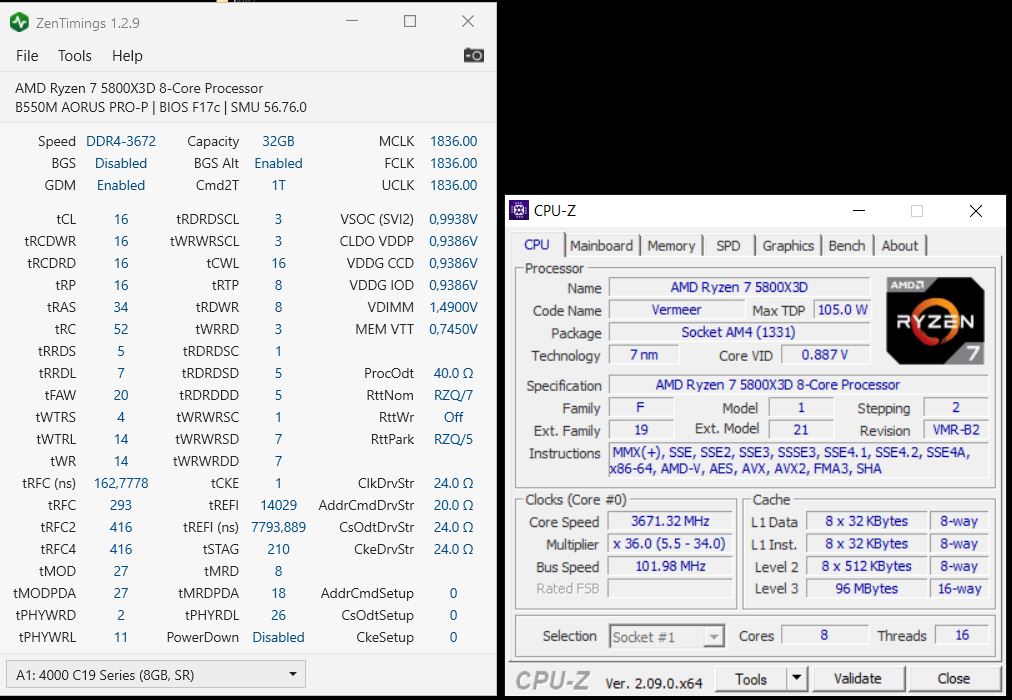The width and height of the screenshot is (1012, 700).
Task: Click the Technology 7 nm field
Action: pyautogui.click(x=643, y=355)
